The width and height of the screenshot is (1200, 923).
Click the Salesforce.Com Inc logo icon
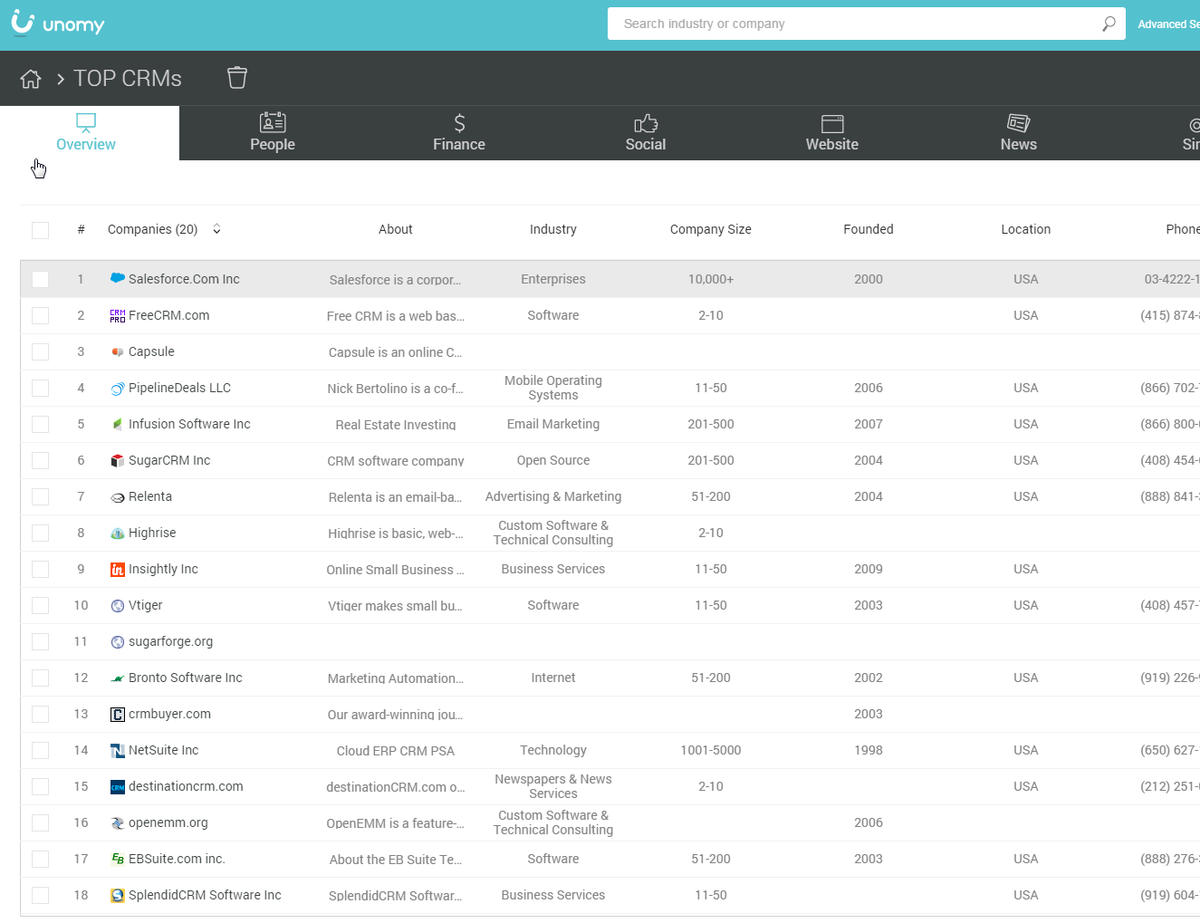point(118,279)
